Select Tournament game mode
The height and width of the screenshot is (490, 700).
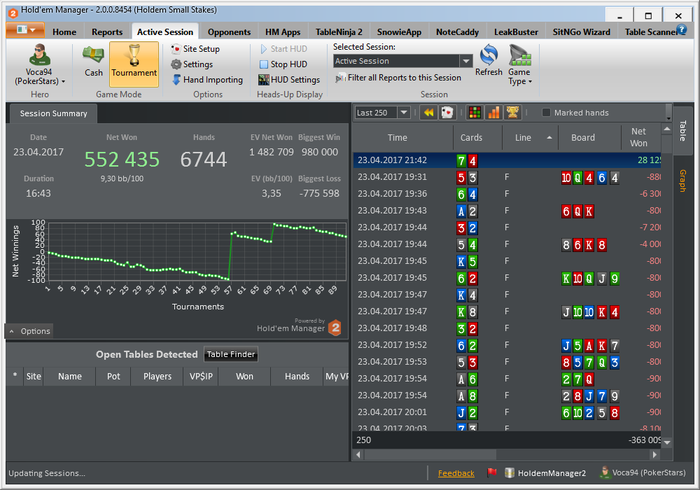pyautogui.click(x=134, y=64)
